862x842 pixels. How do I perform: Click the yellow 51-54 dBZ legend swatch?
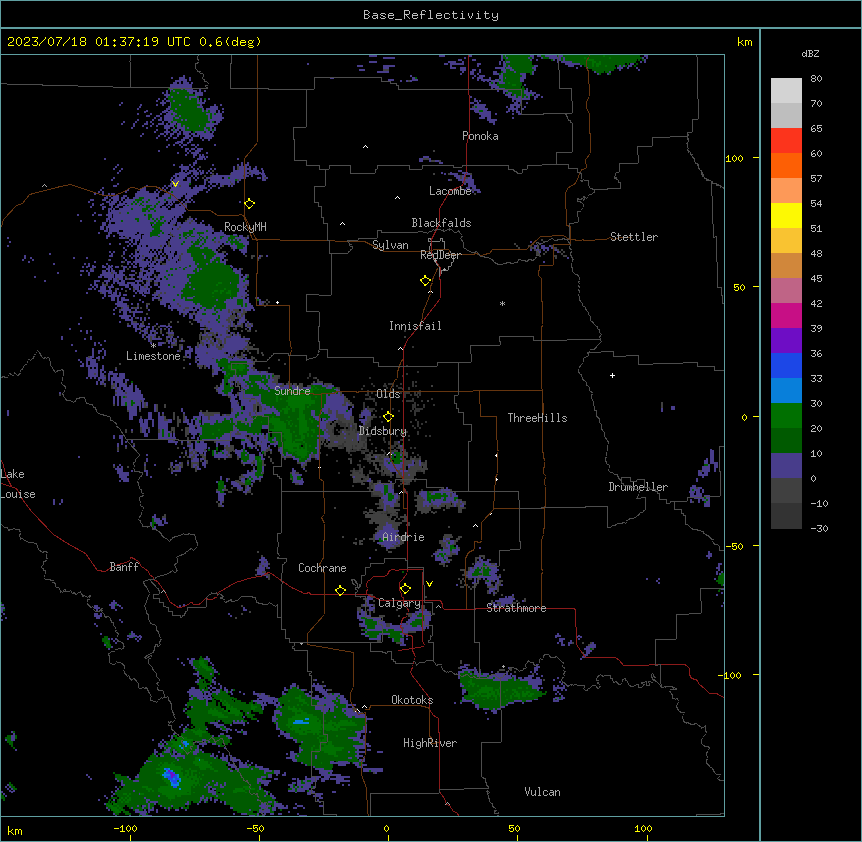click(x=786, y=215)
